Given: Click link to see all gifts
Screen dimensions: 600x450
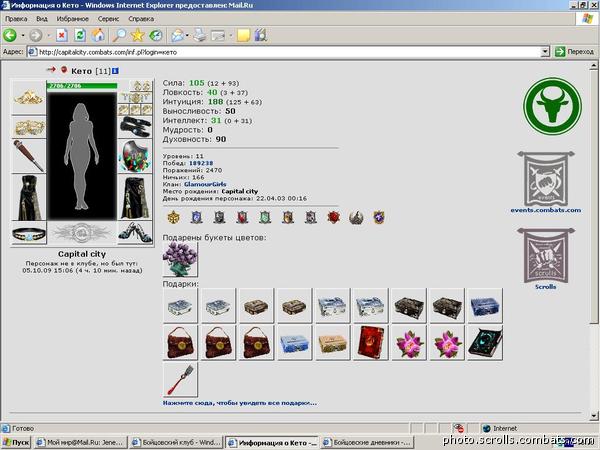Looking at the screenshot, I should point(240,403).
